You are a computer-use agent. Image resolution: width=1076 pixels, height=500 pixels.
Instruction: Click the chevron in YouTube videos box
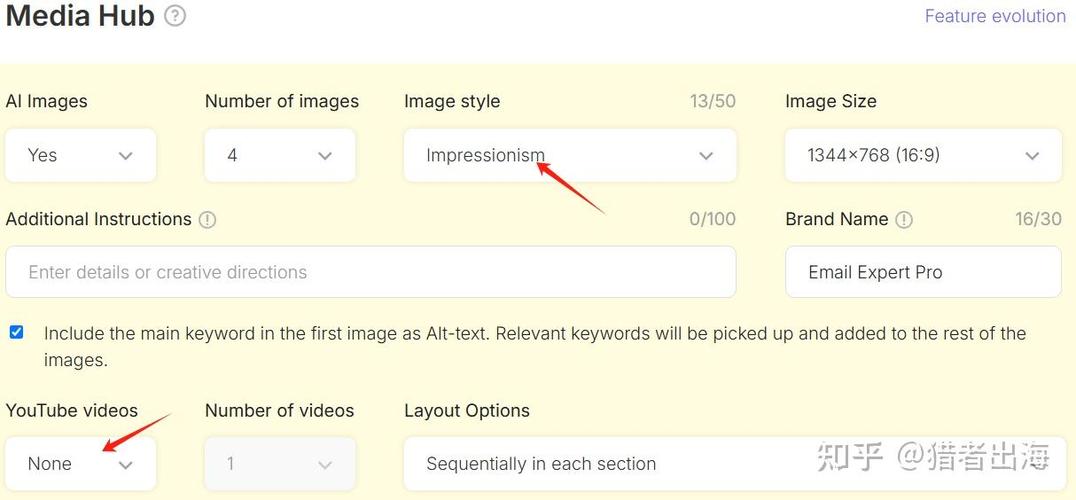point(125,465)
